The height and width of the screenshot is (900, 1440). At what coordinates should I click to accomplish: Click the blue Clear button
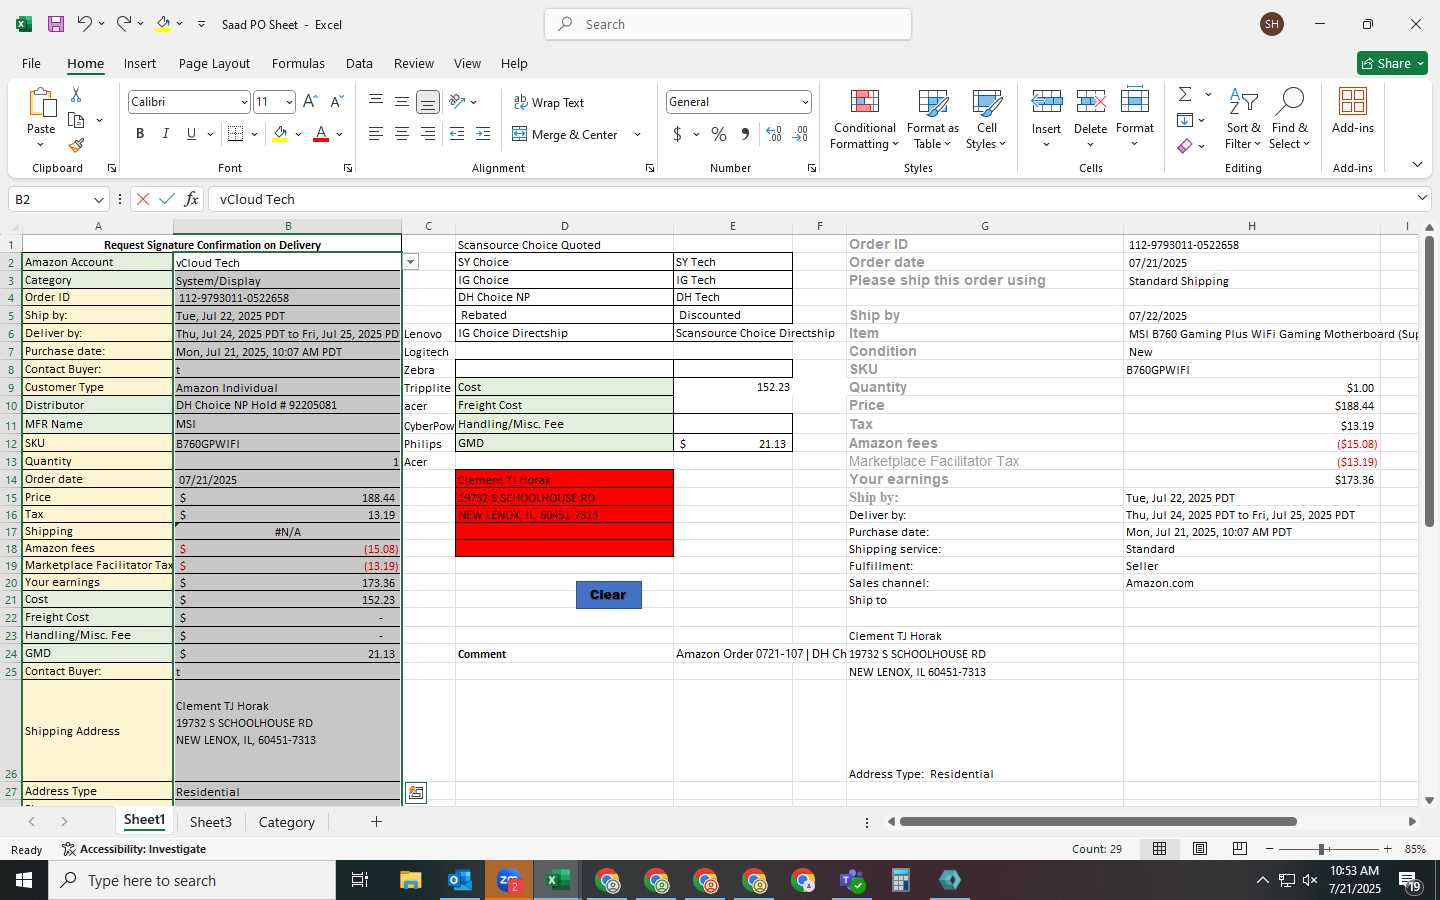(608, 594)
